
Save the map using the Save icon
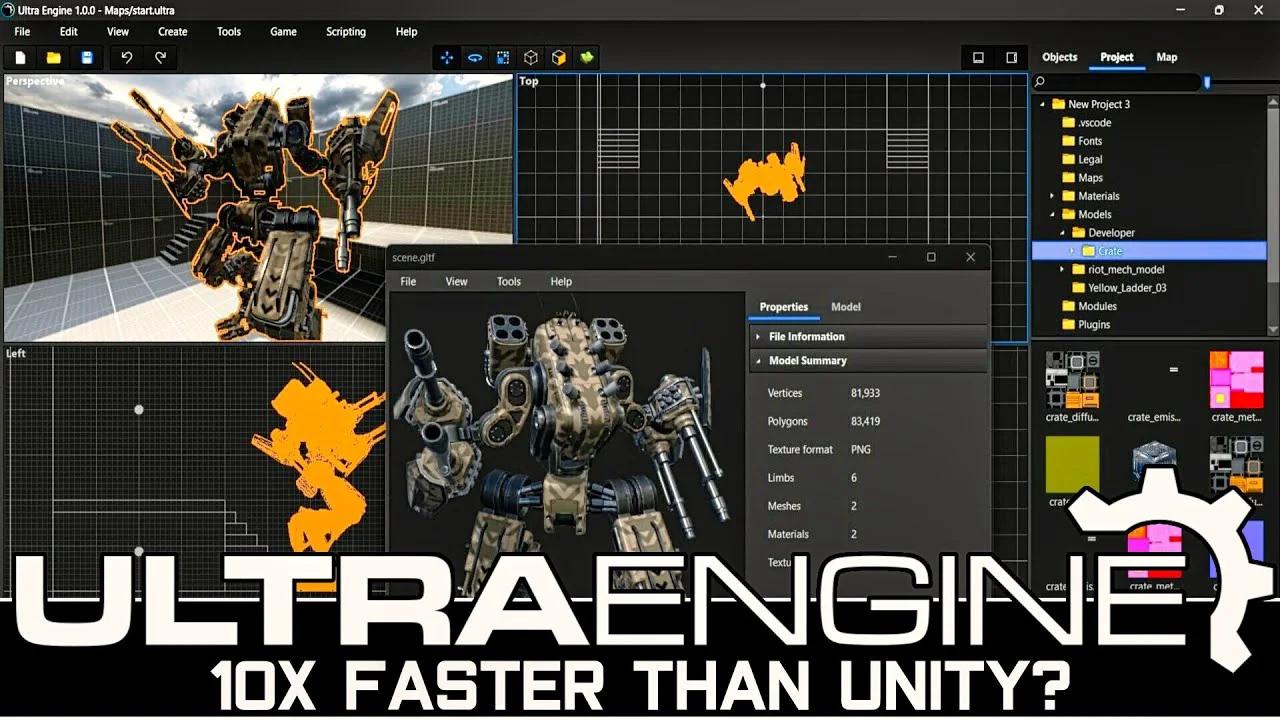(88, 58)
